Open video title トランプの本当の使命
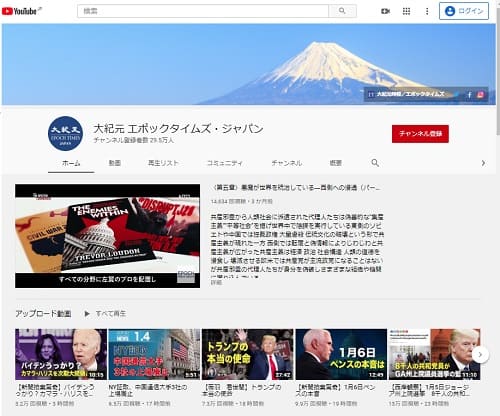The image size is (500, 416). tap(242, 390)
